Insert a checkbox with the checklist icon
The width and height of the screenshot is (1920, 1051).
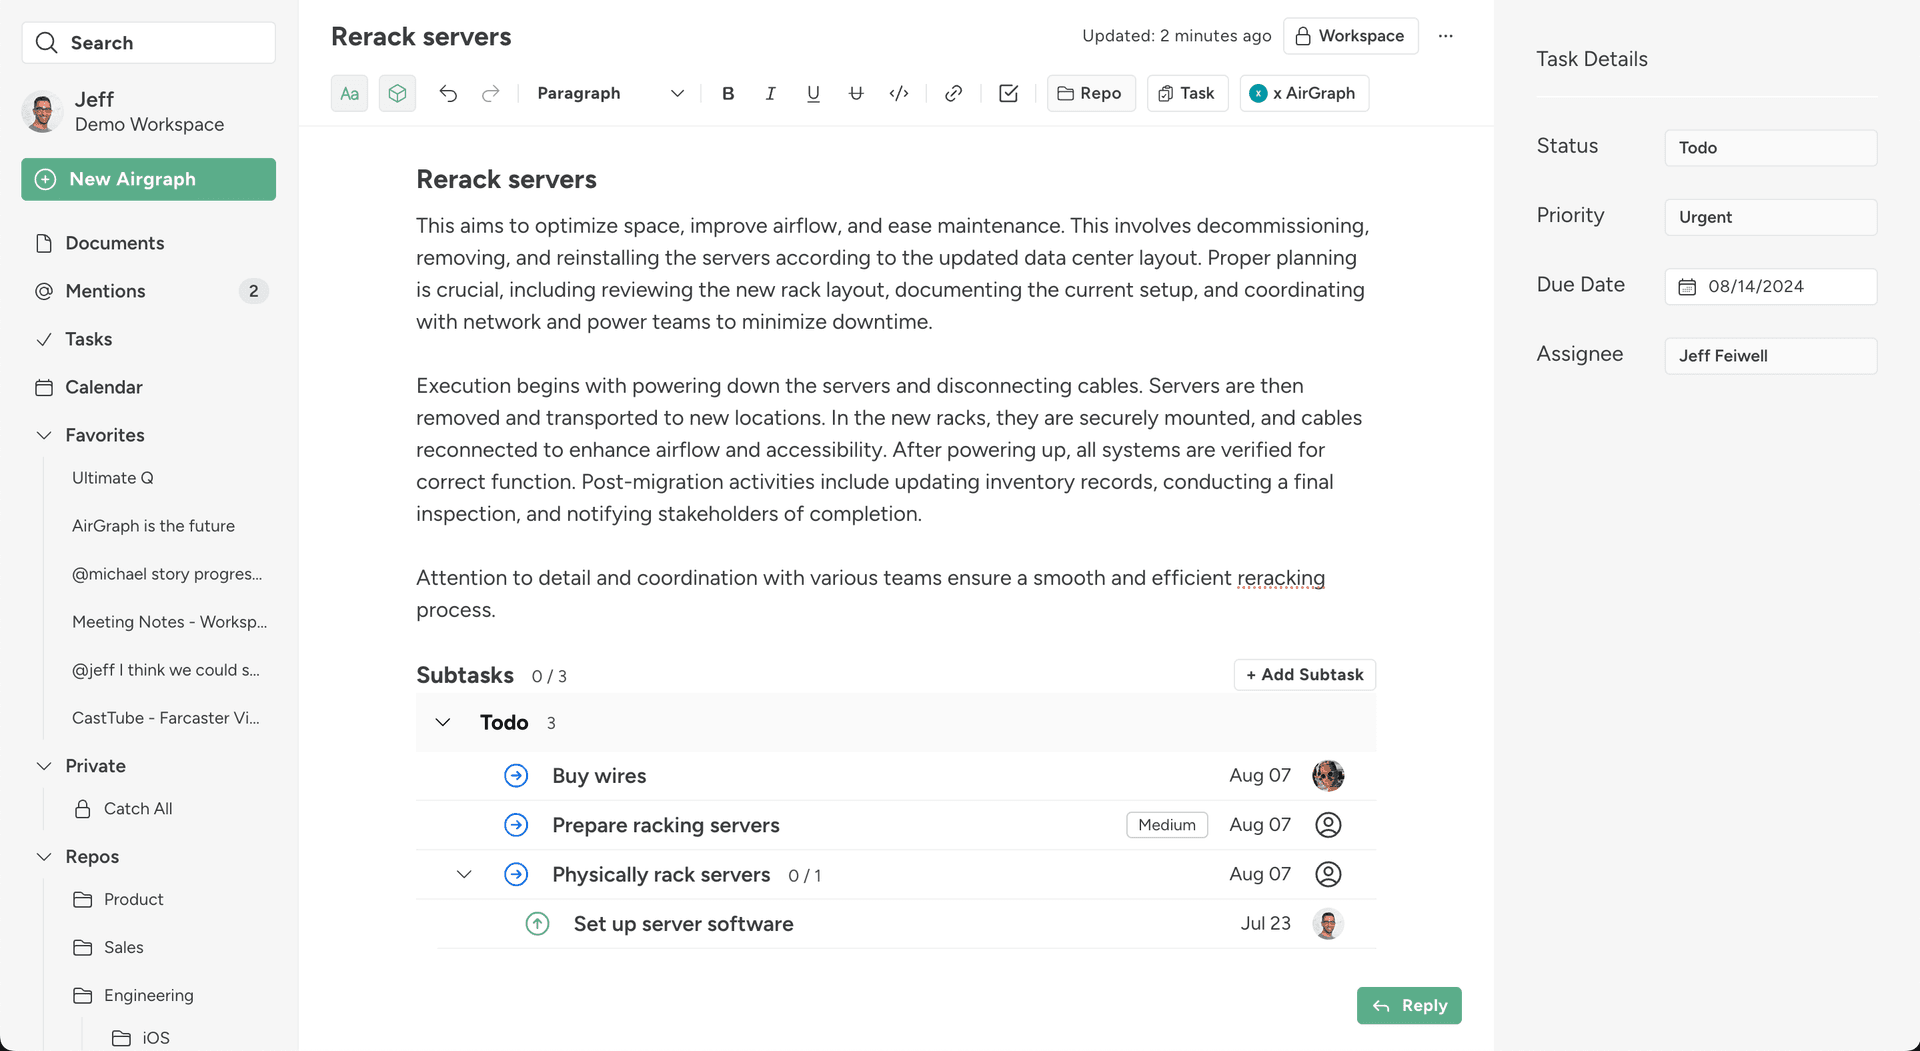pos(1008,93)
